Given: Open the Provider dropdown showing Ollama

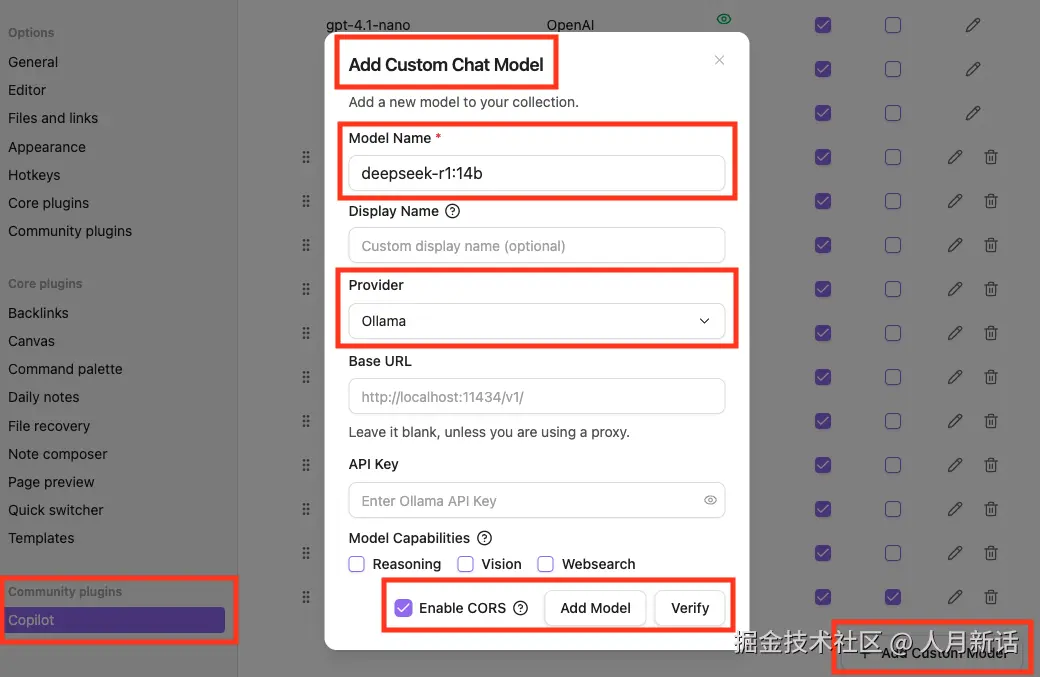Looking at the screenshot, I should (x=537, y=321).
